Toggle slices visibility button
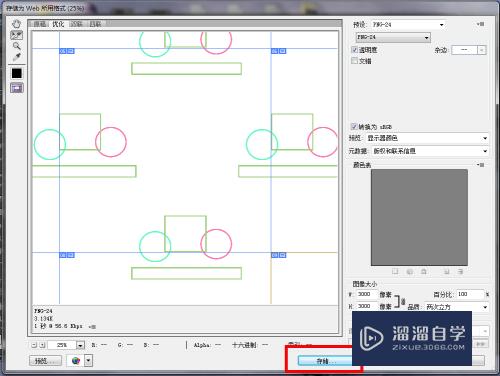The image size is (500, 376). (x=17, y=88)
